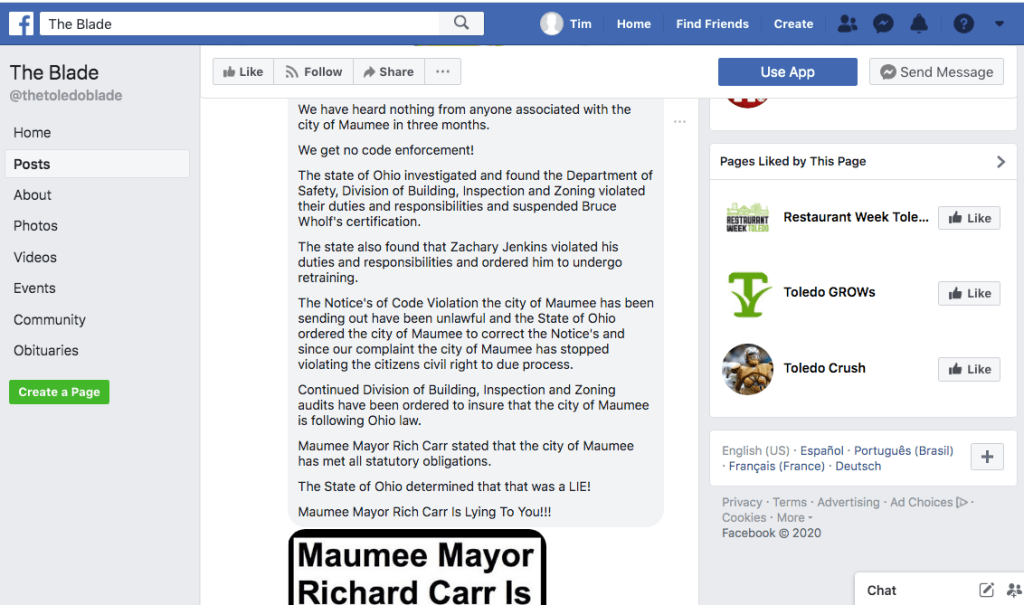Open the Messenger icon in top bar
1024x605 pixels.
[883, 24]
